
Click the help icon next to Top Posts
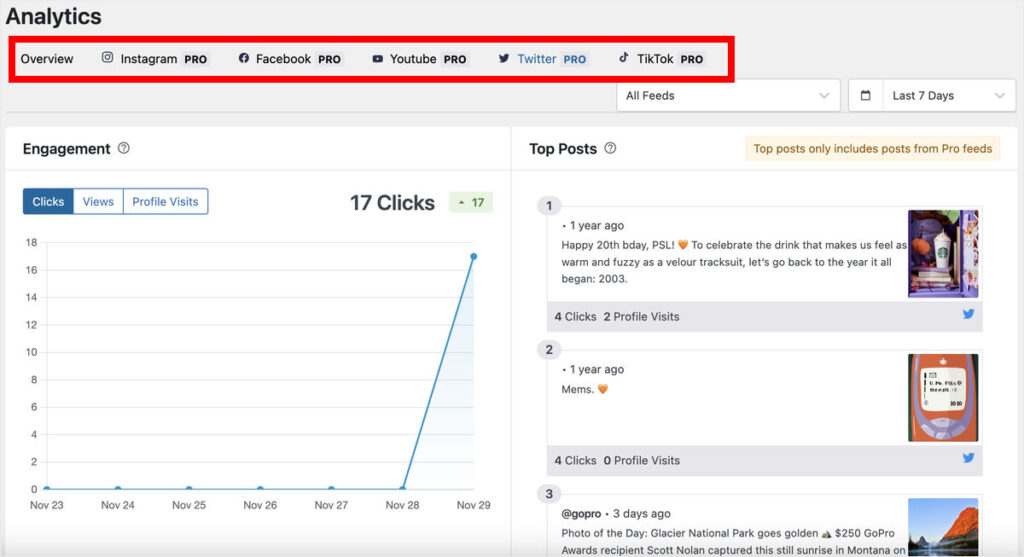pyautogui.click(x=610, y=148)
